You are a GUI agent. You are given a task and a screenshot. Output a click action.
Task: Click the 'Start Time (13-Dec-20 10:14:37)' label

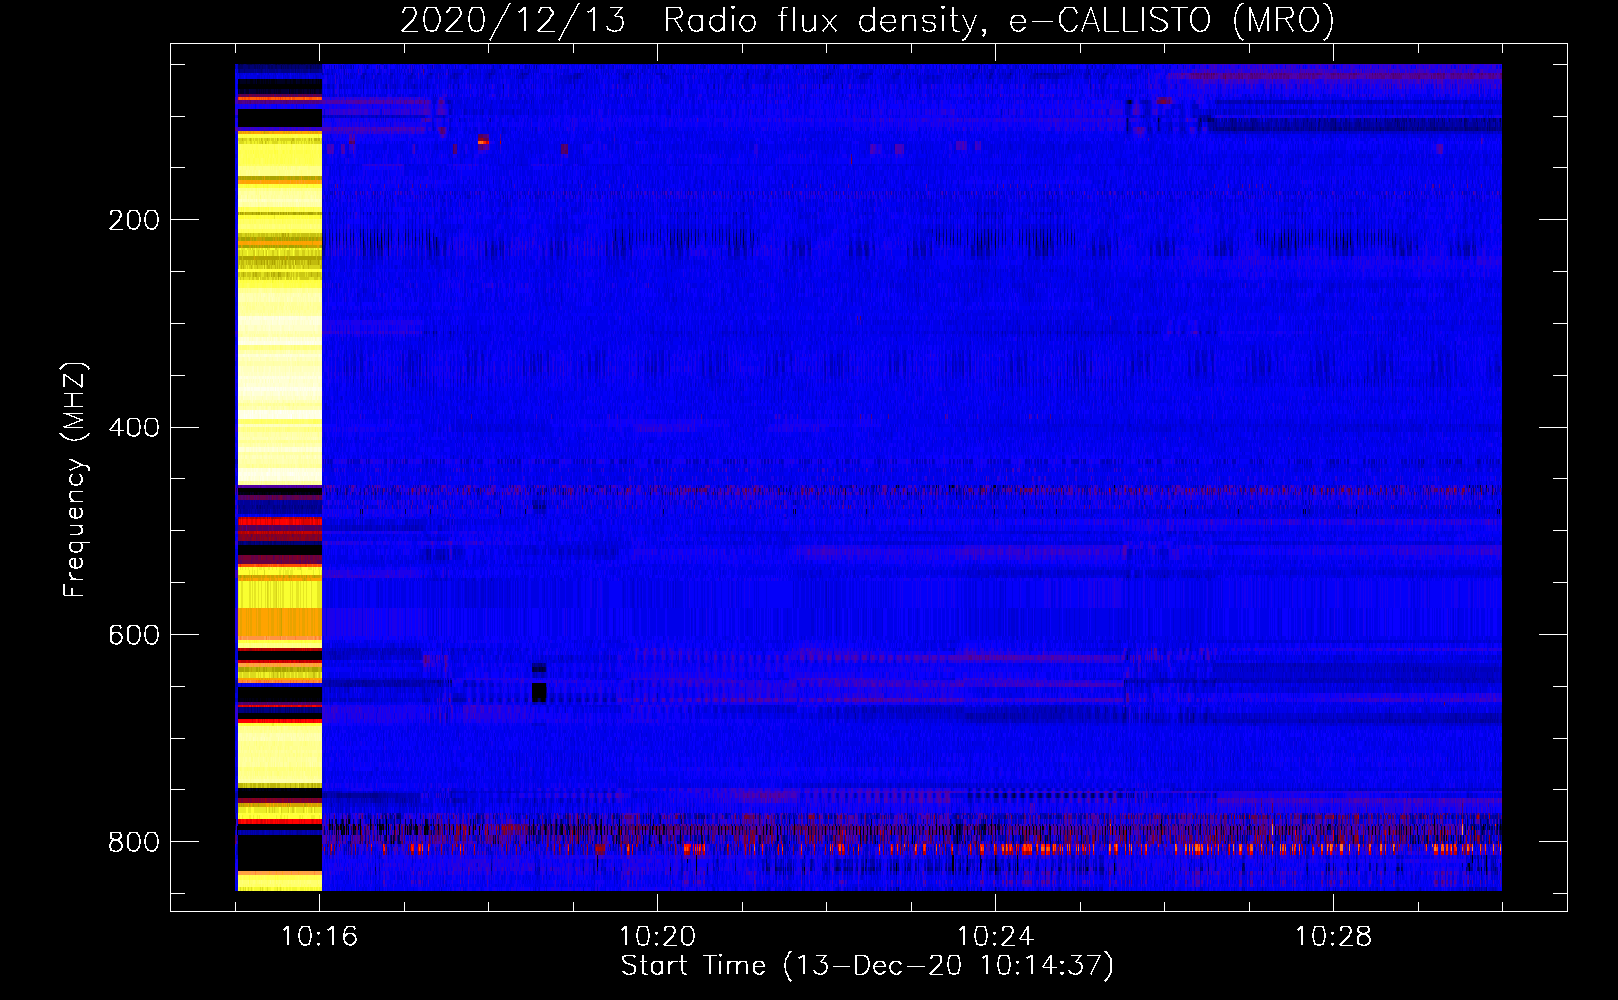click(867, 966)
